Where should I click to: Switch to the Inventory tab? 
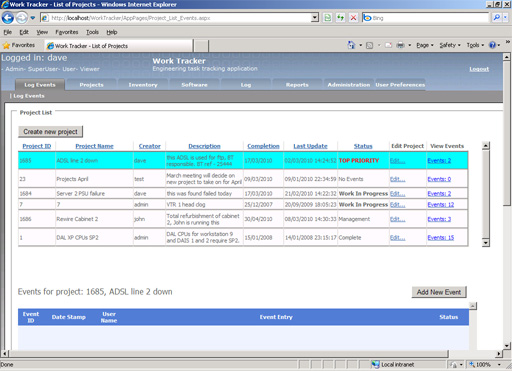[143, 85]
